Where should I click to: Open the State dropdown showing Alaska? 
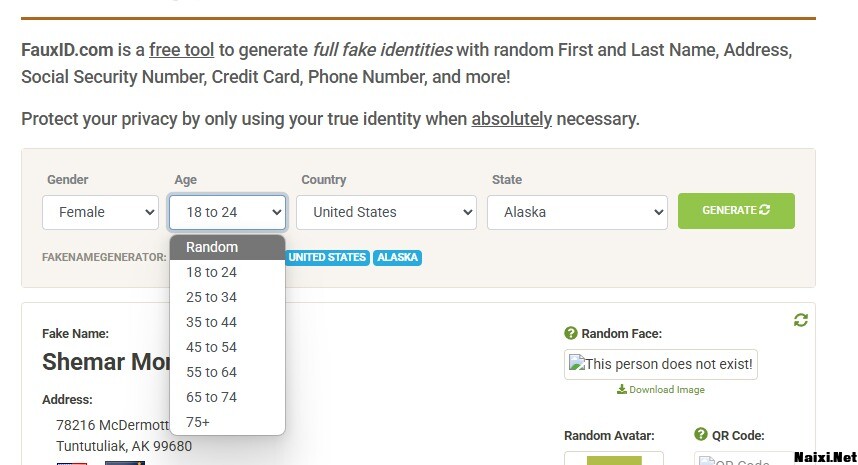click(577, 212)
